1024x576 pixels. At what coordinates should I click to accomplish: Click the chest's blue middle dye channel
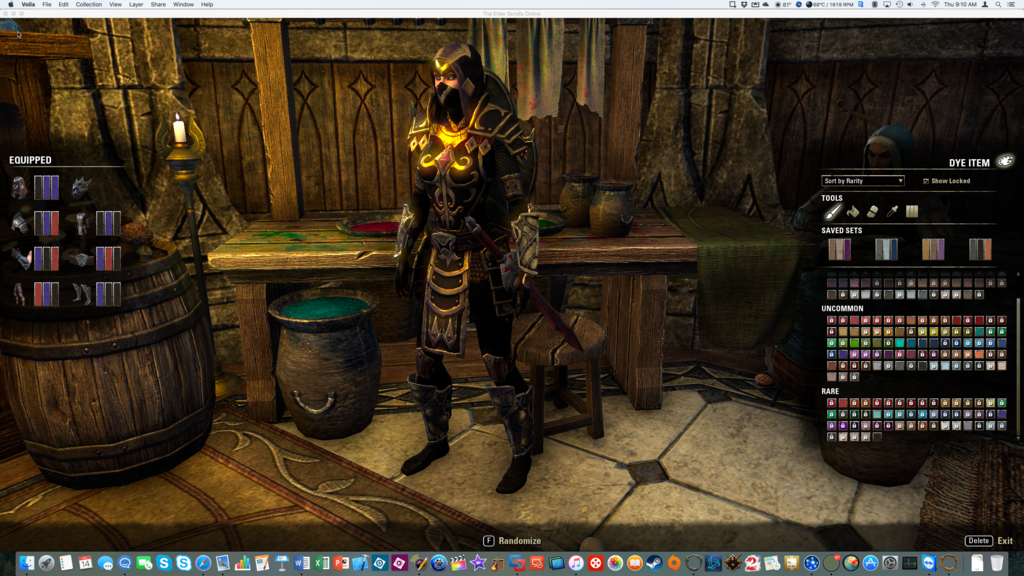tap(108, 223)
